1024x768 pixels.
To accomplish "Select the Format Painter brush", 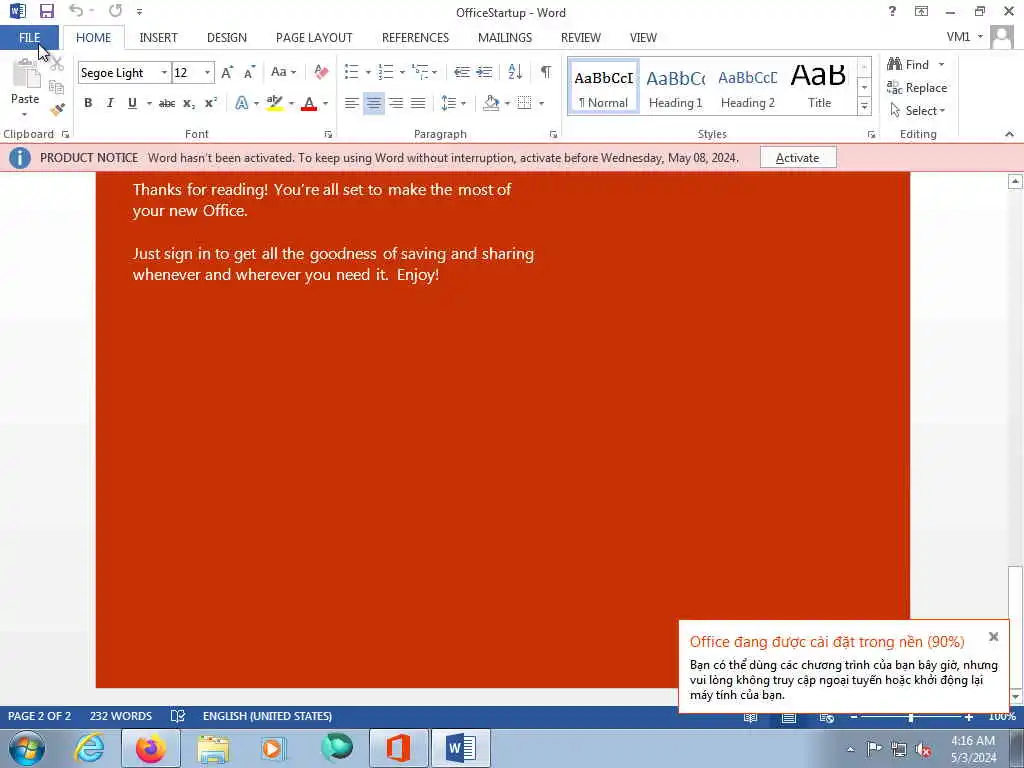I will pos(57,109).
